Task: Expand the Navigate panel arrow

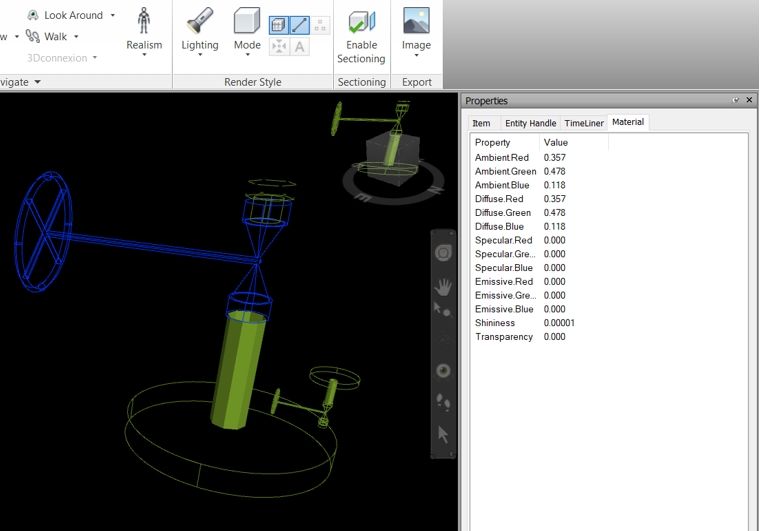Action: pyautogui.click(x=37, y=82)
